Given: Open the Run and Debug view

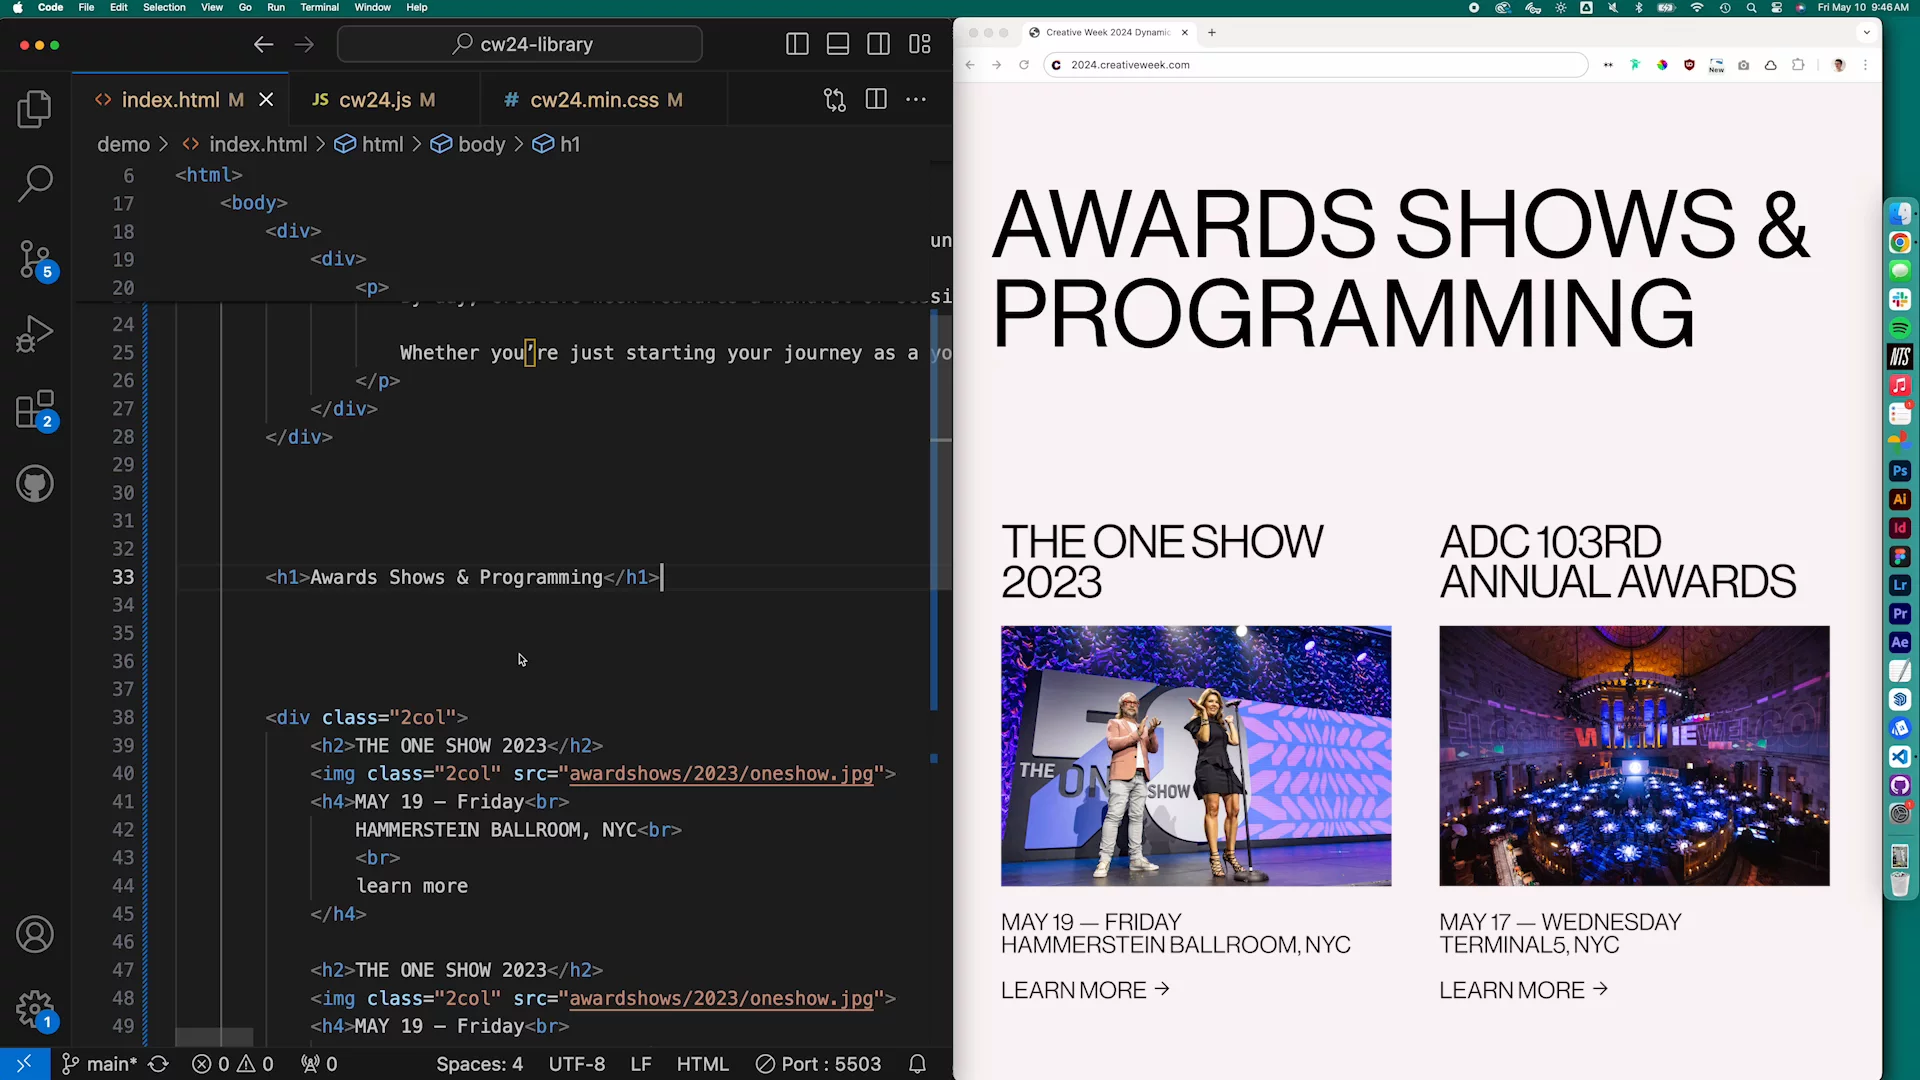Looking at the screenshot, I should (35, 334).
